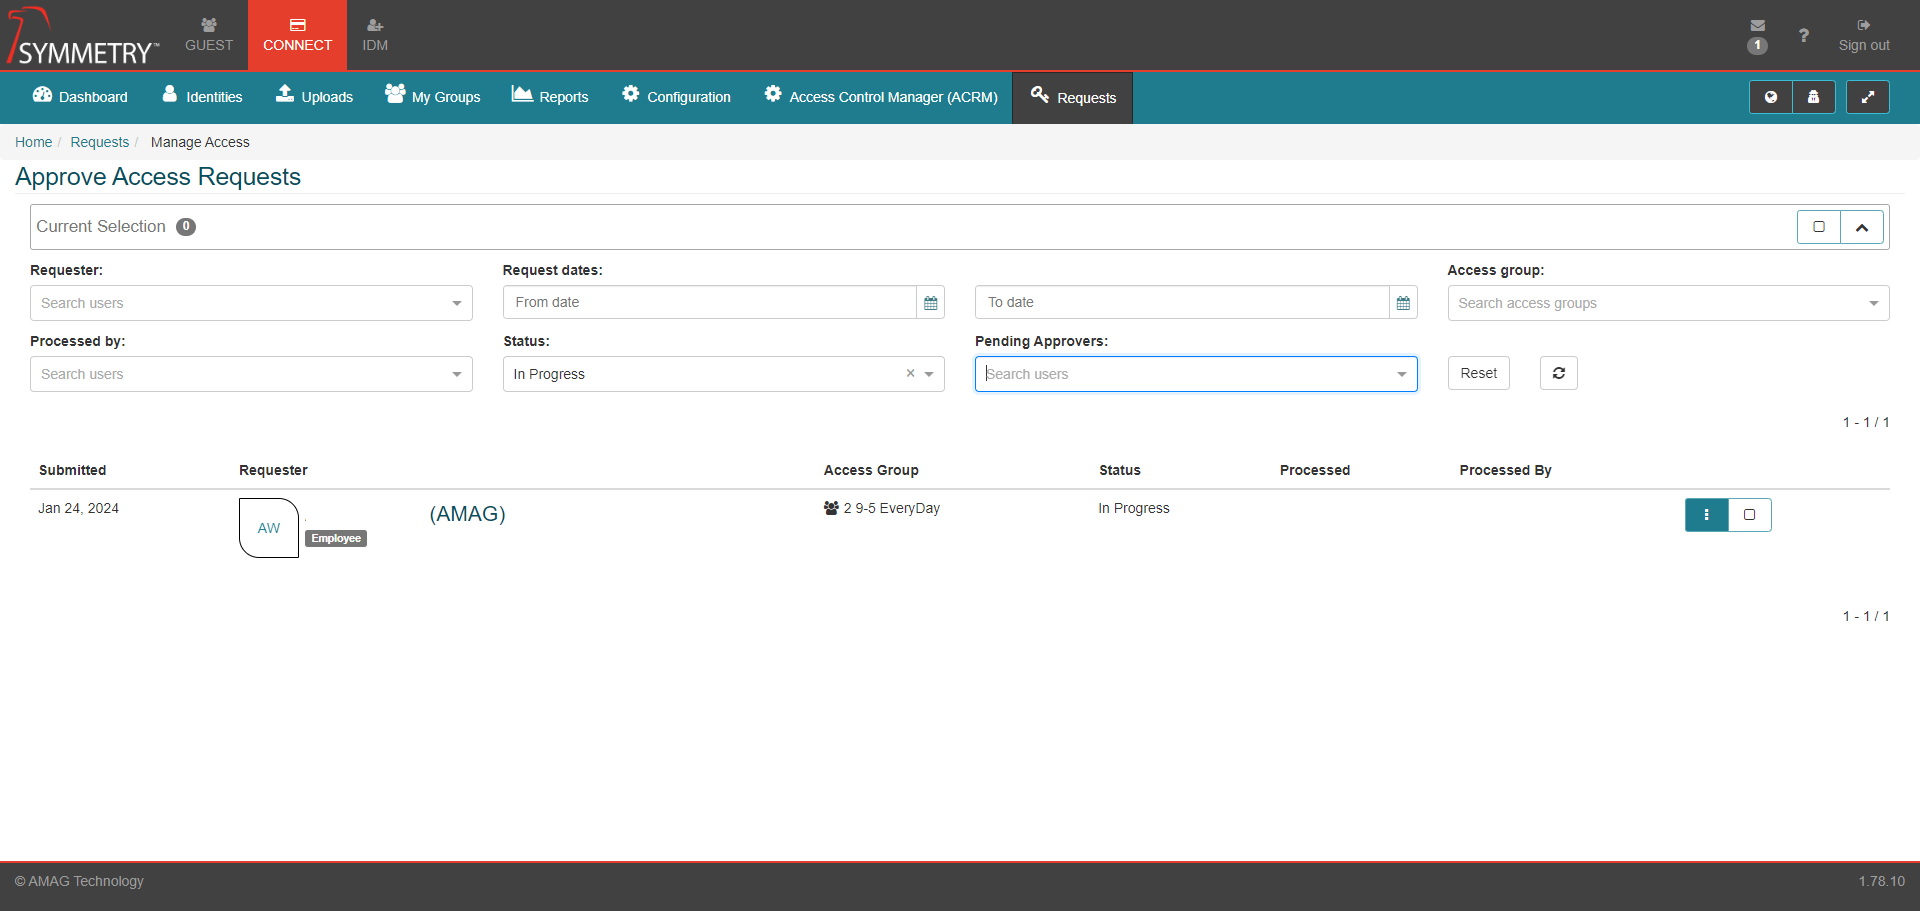Switch to the CONNECT module
1920x911 pixels.
(x=297, y=35)
